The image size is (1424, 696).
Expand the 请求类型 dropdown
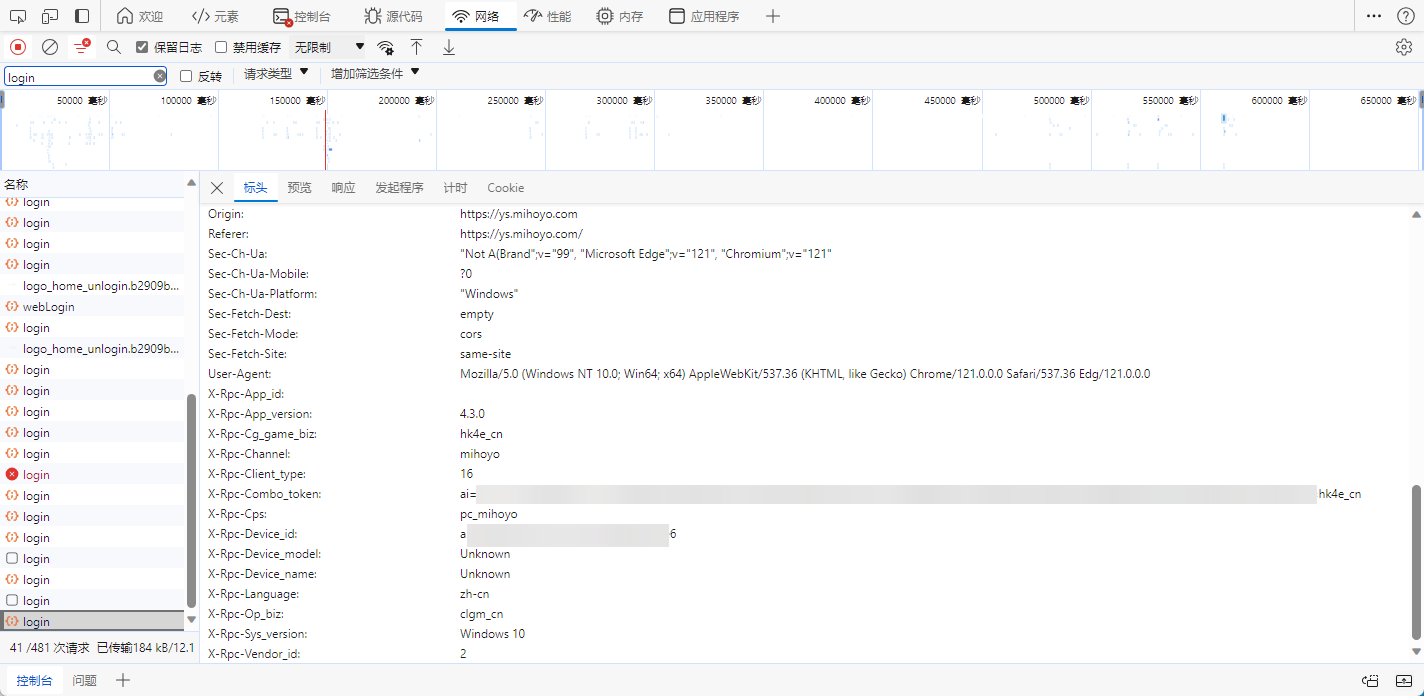[276, 74]
